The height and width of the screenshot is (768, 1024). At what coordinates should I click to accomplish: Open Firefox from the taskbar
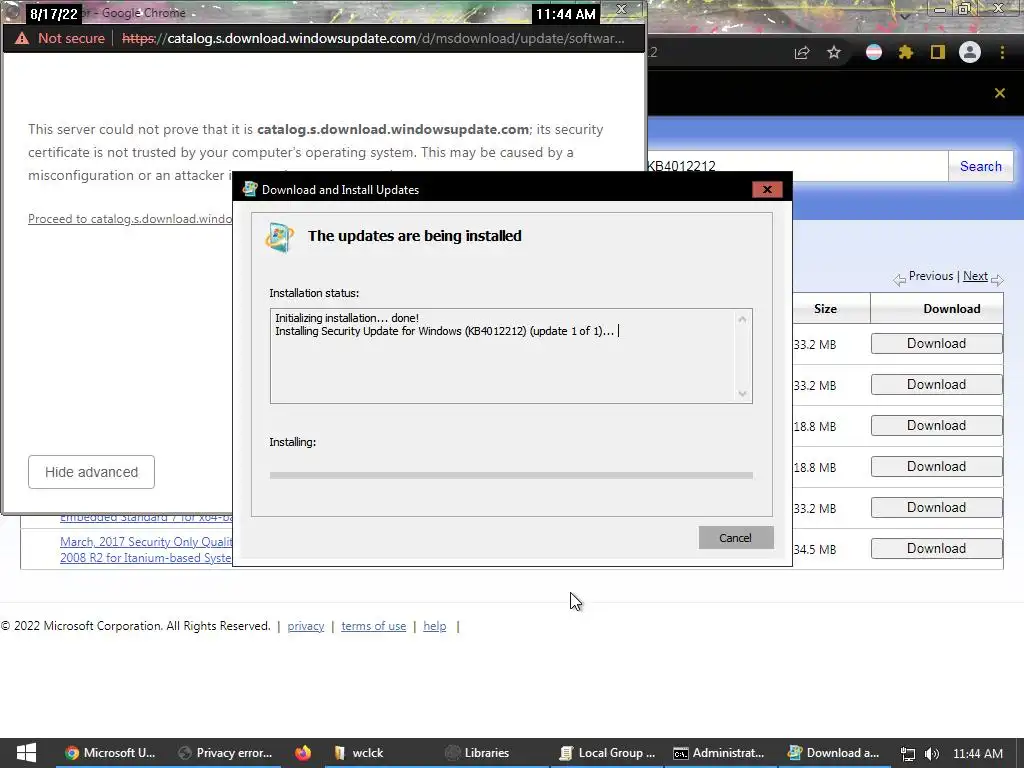(303, 753)
